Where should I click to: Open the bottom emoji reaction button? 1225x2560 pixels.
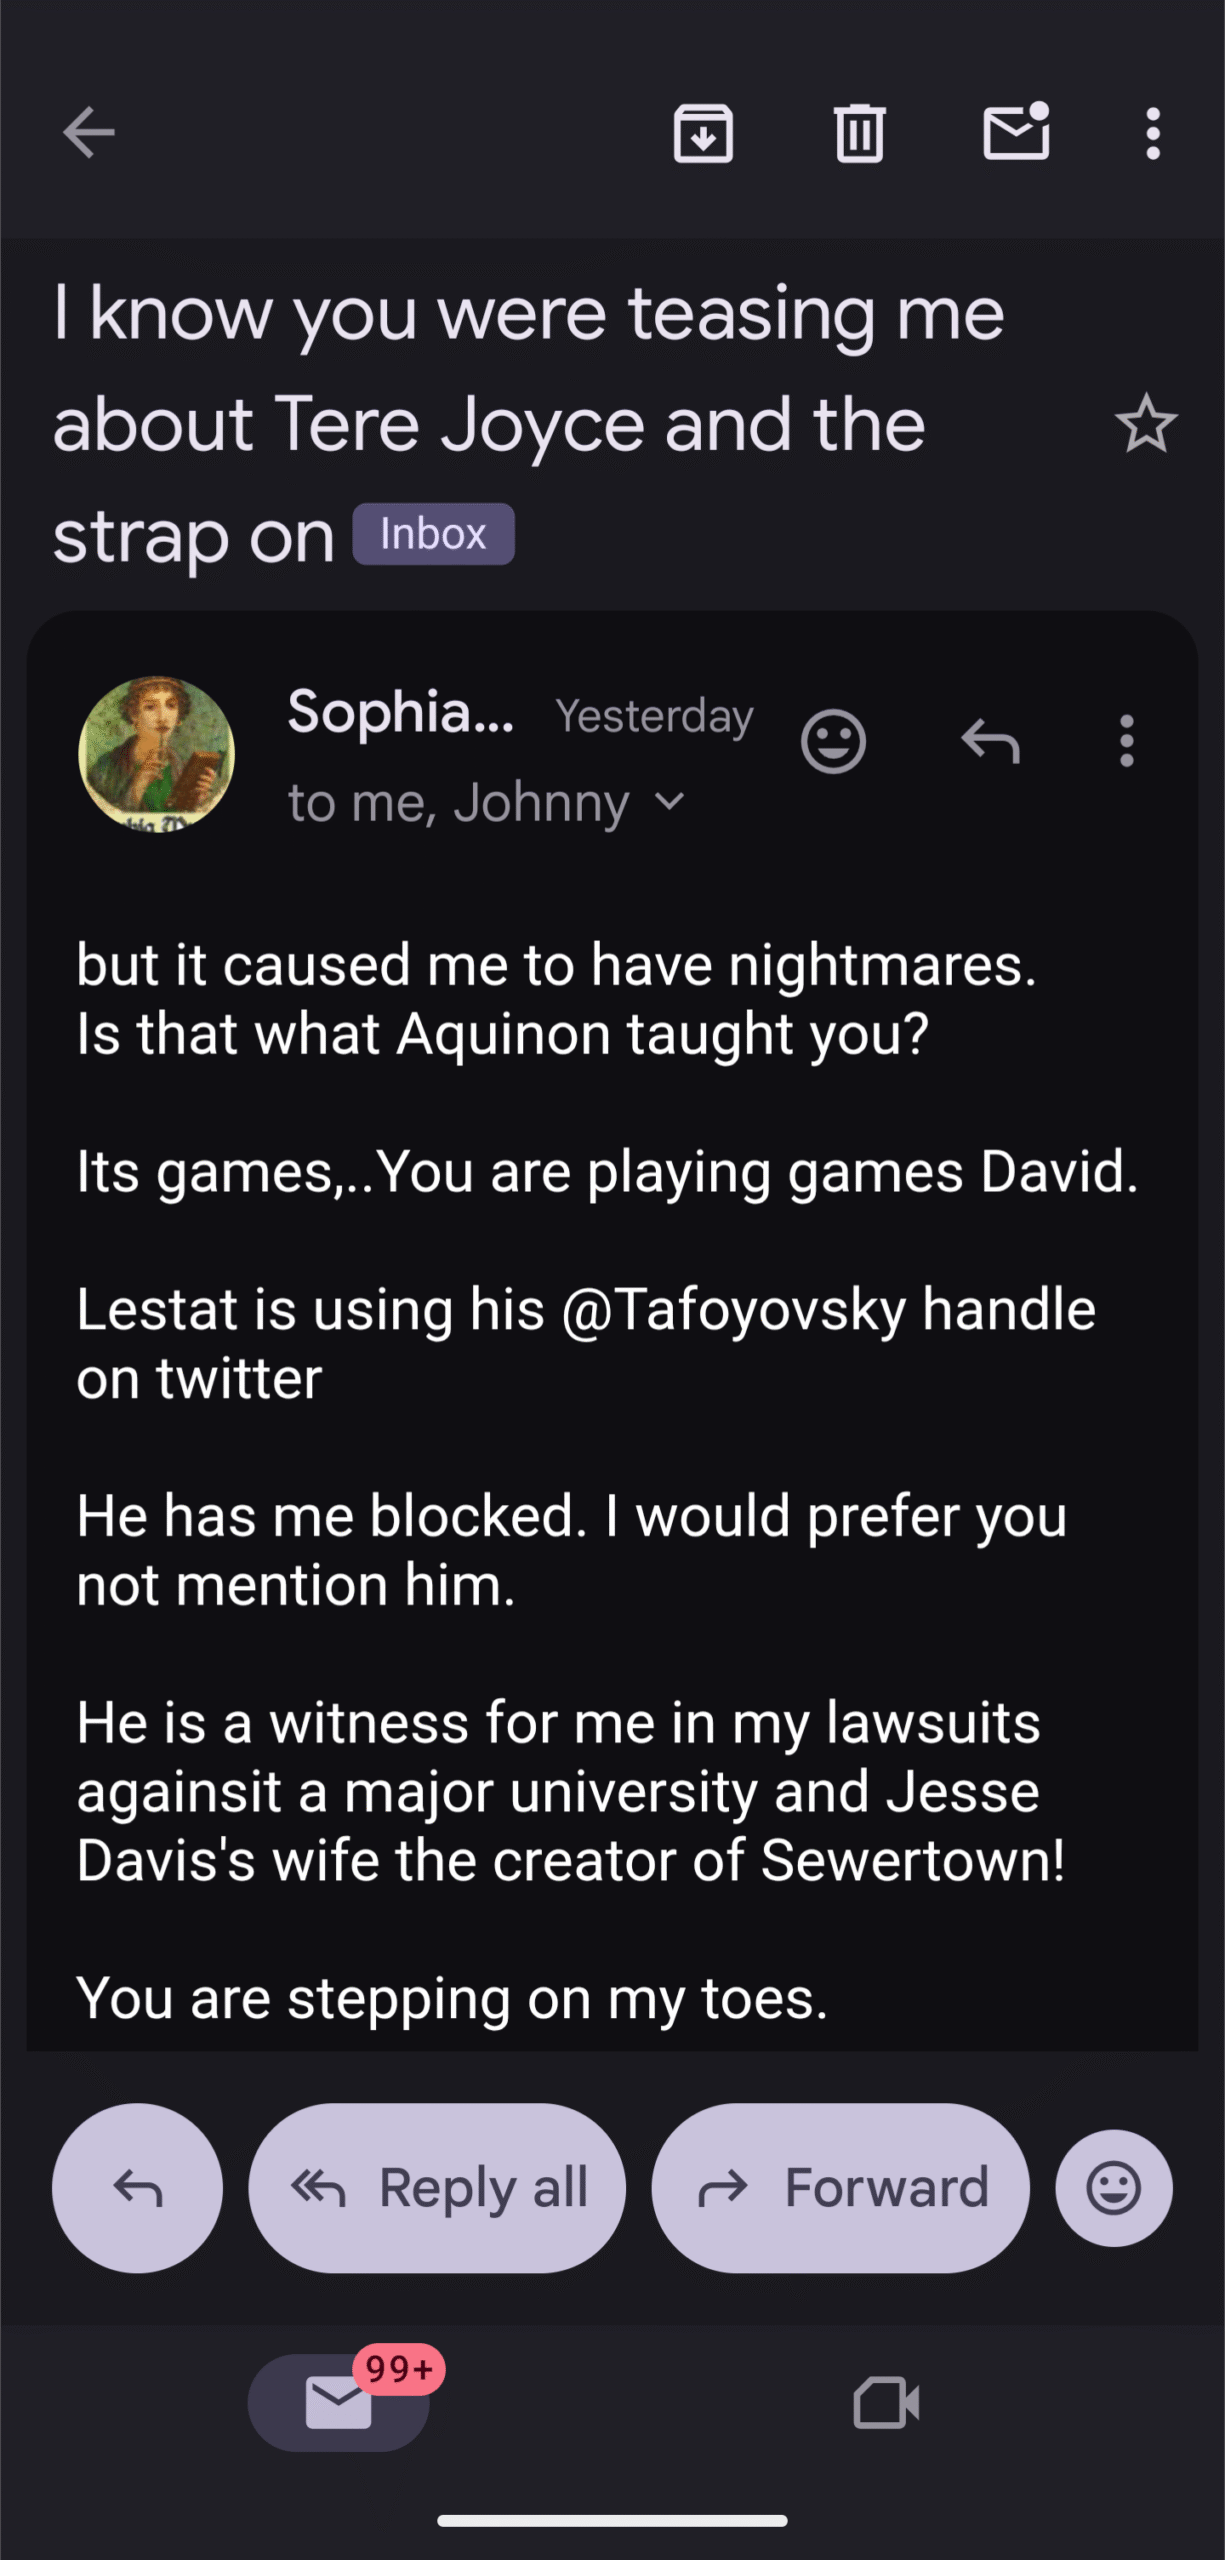1113,2188
